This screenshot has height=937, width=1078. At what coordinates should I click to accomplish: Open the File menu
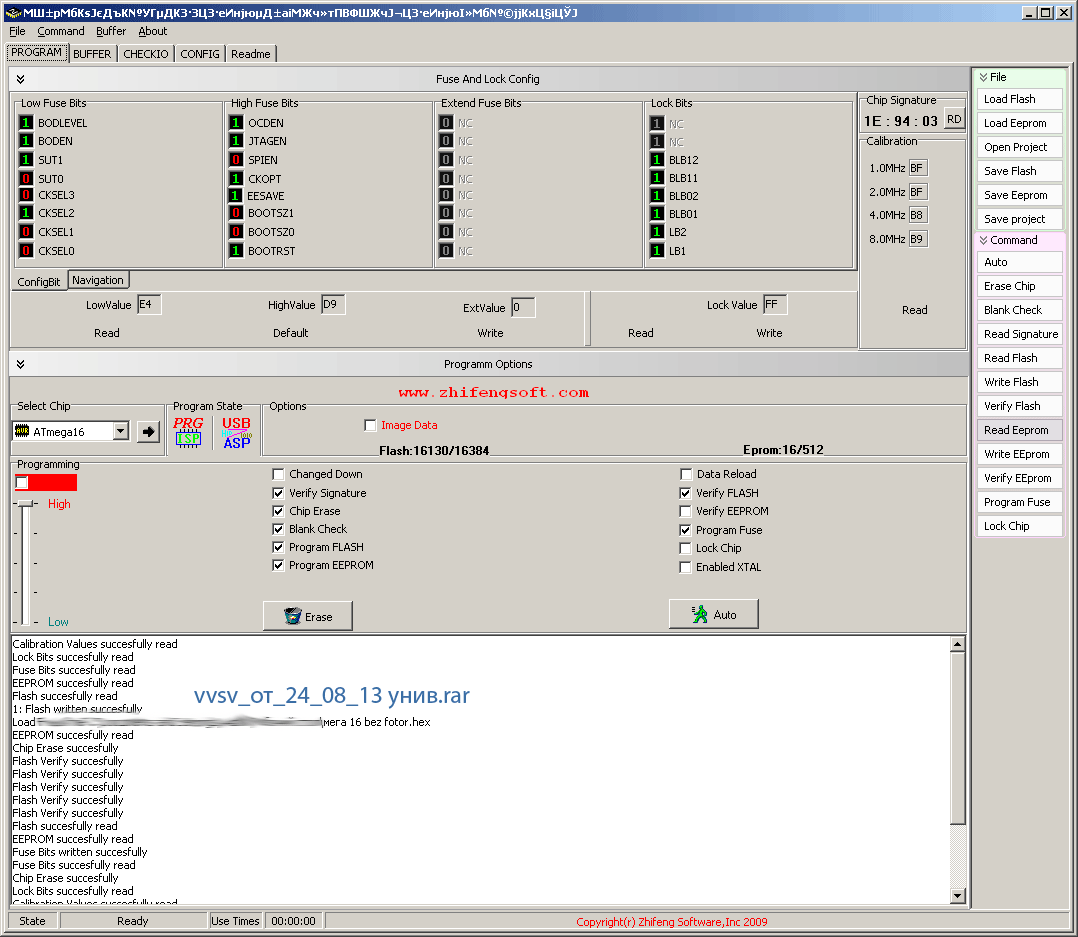tap(17, 31)
